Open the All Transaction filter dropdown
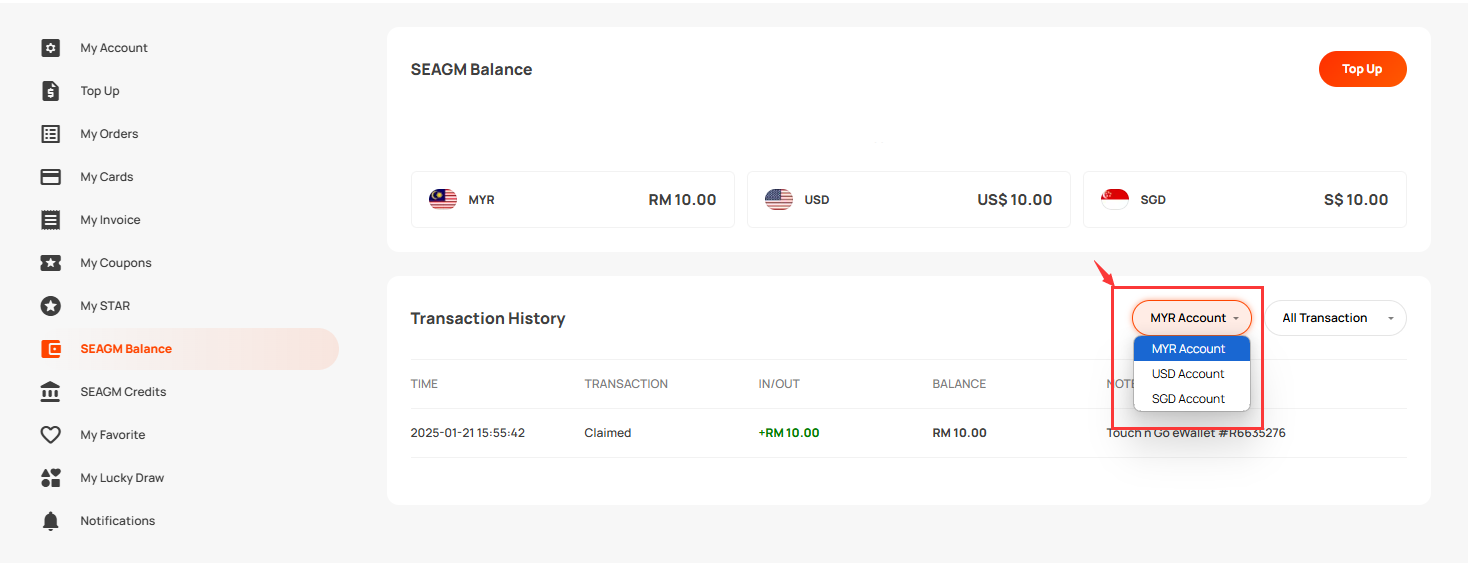Screen dimensions: 1468x563 1335,318
